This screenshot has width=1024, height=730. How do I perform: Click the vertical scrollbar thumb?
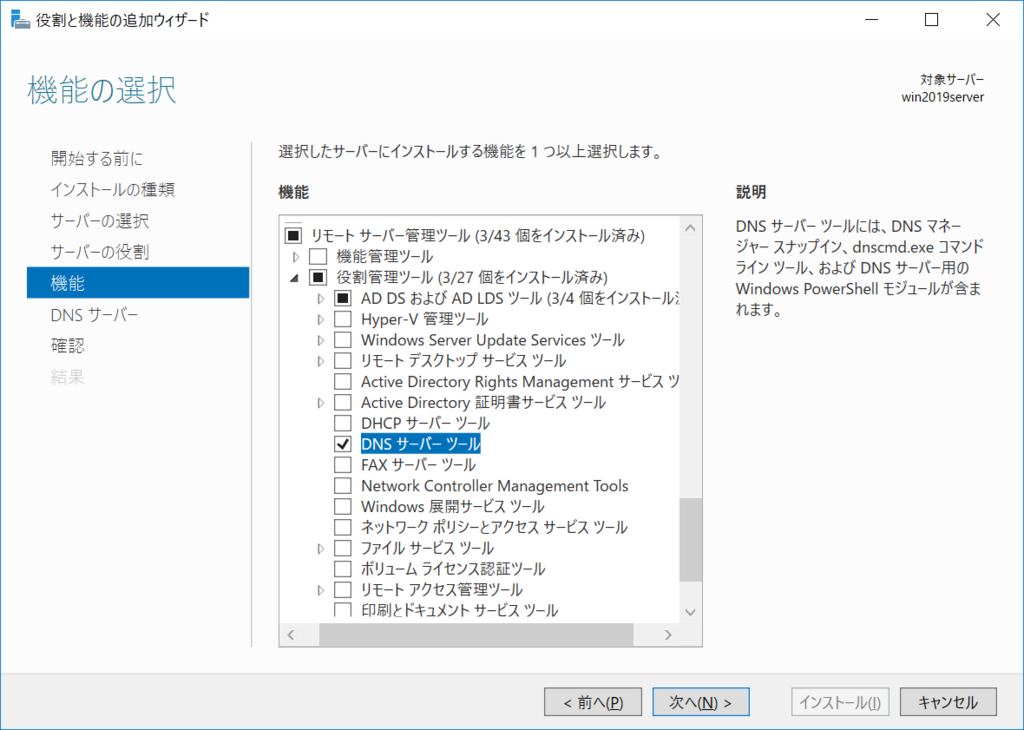tap(690, 540)
